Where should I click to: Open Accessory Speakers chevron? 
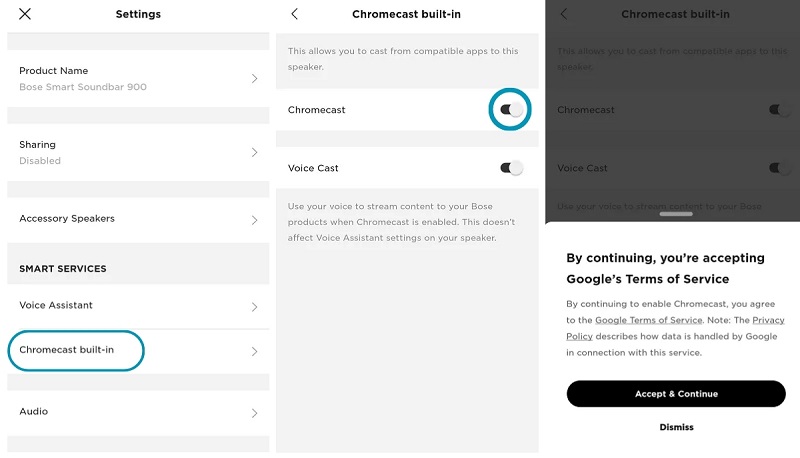[x=254, y=220]
